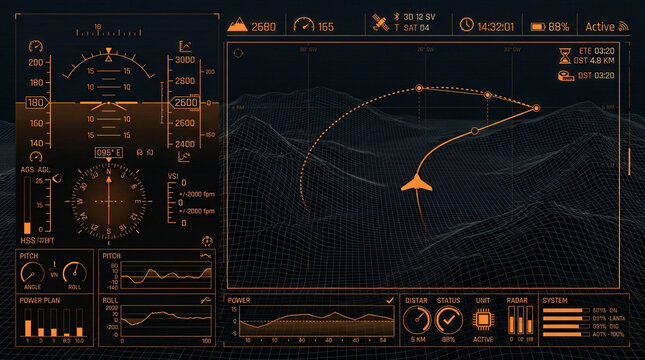The height and width of the screenshot is (360, 645).
Task: Click the 14:32:01 time readout
Action: pos(496,27)
